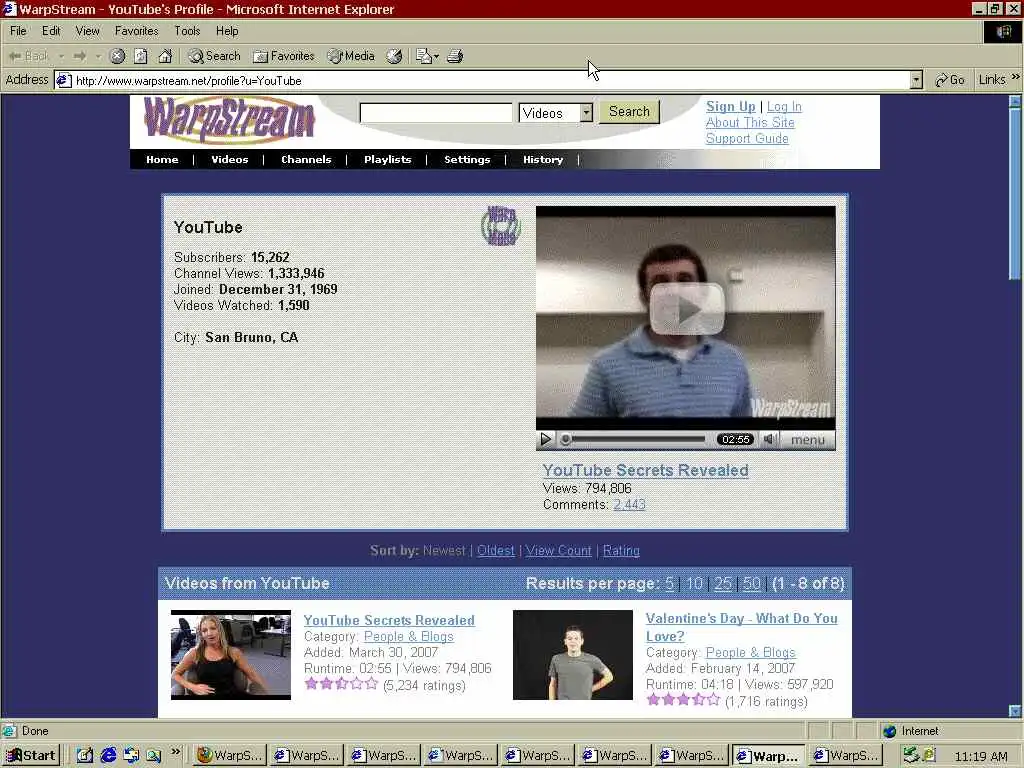Open browsing History toolbar icon

[x=394, y=56]
